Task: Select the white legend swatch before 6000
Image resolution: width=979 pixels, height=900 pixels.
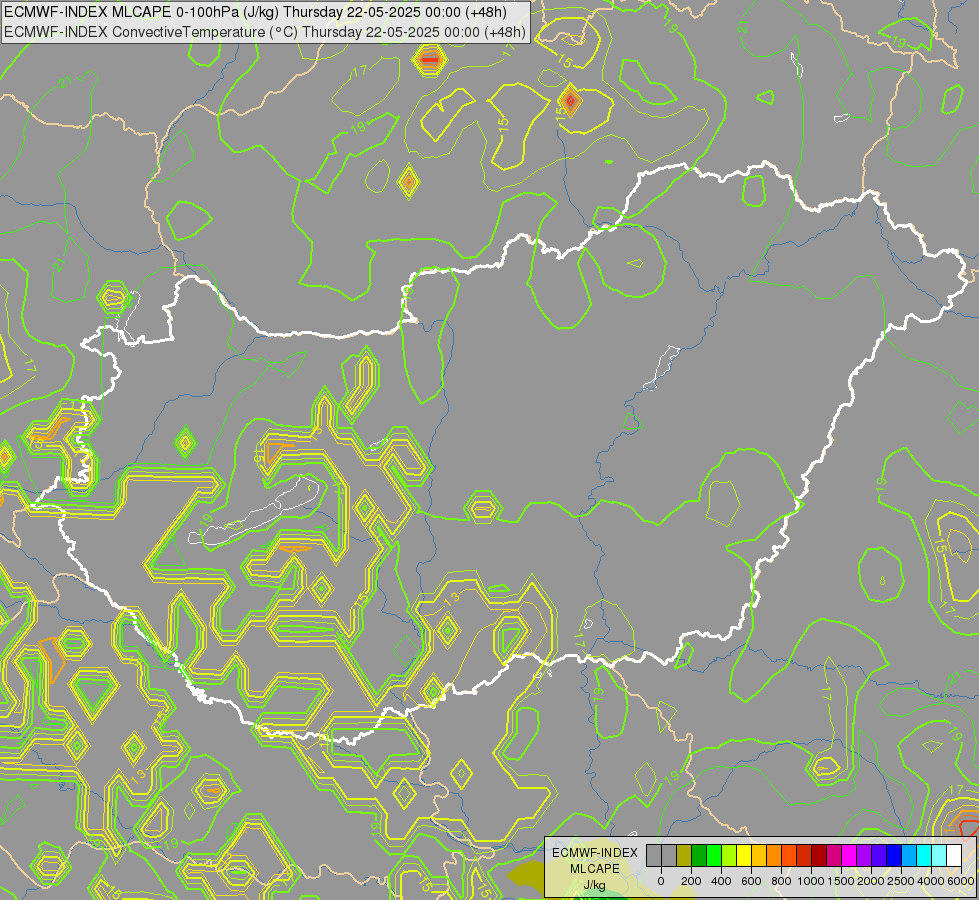Action: click(x=954, y=856)
